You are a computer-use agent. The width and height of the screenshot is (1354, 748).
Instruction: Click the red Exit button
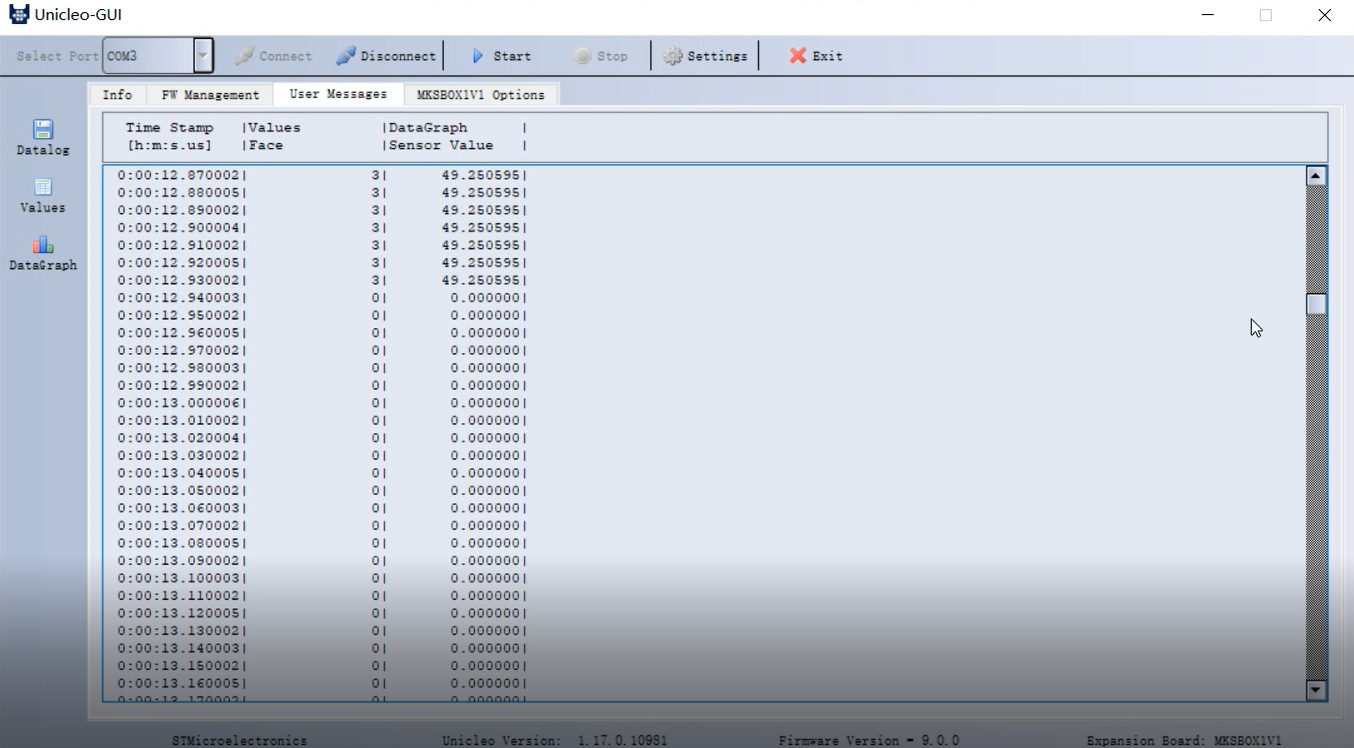point(816,56)
